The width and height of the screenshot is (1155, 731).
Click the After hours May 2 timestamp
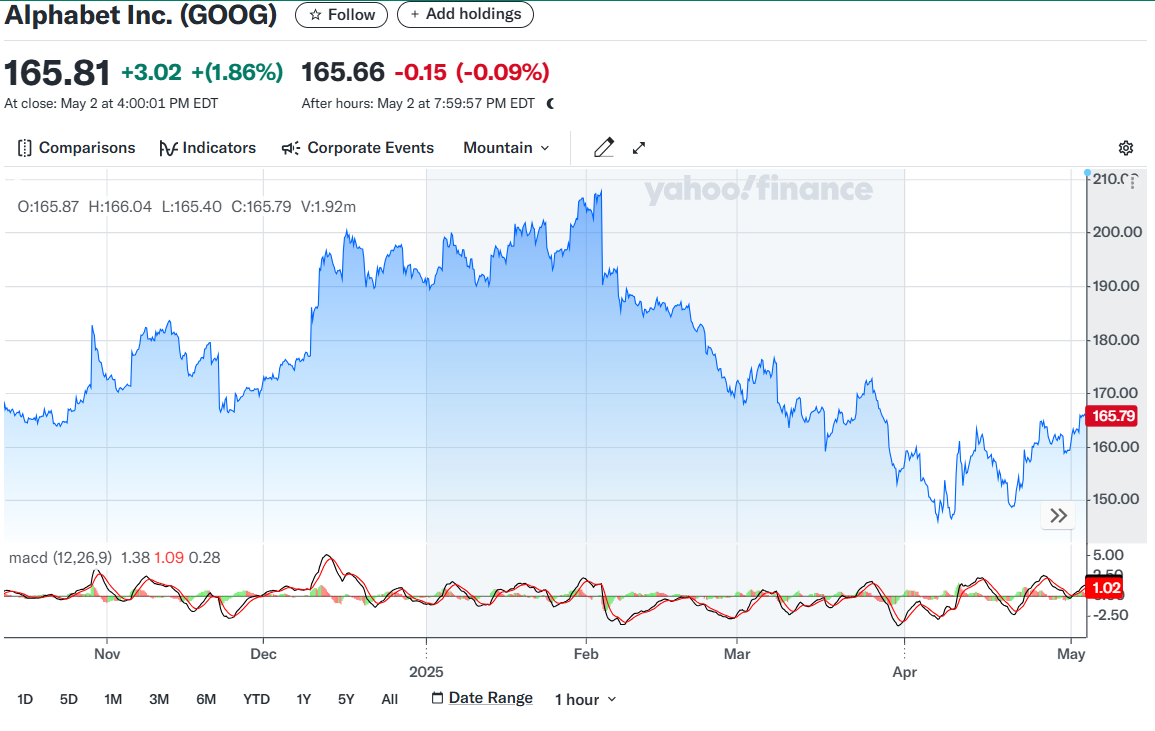(x=418, y=104)
